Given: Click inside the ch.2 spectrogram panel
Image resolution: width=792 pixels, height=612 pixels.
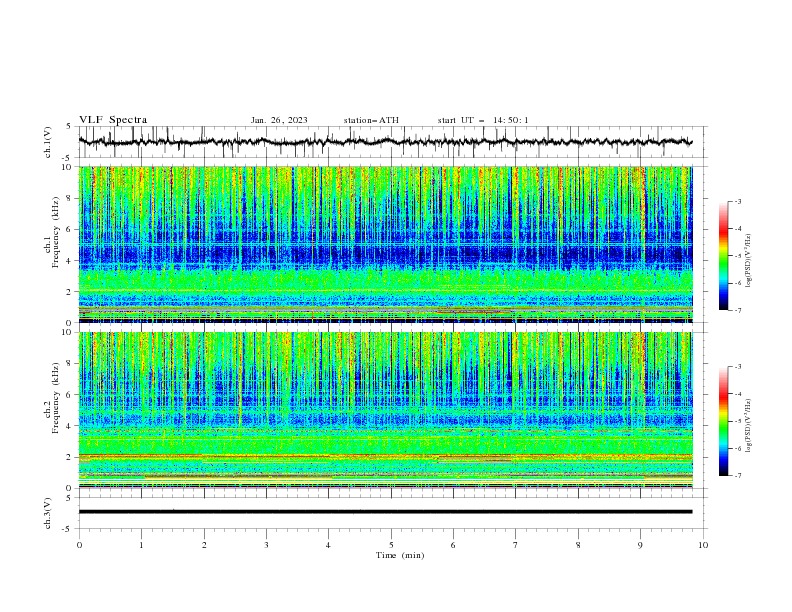Looking at the screenshot, I should (x=385, y=410).
